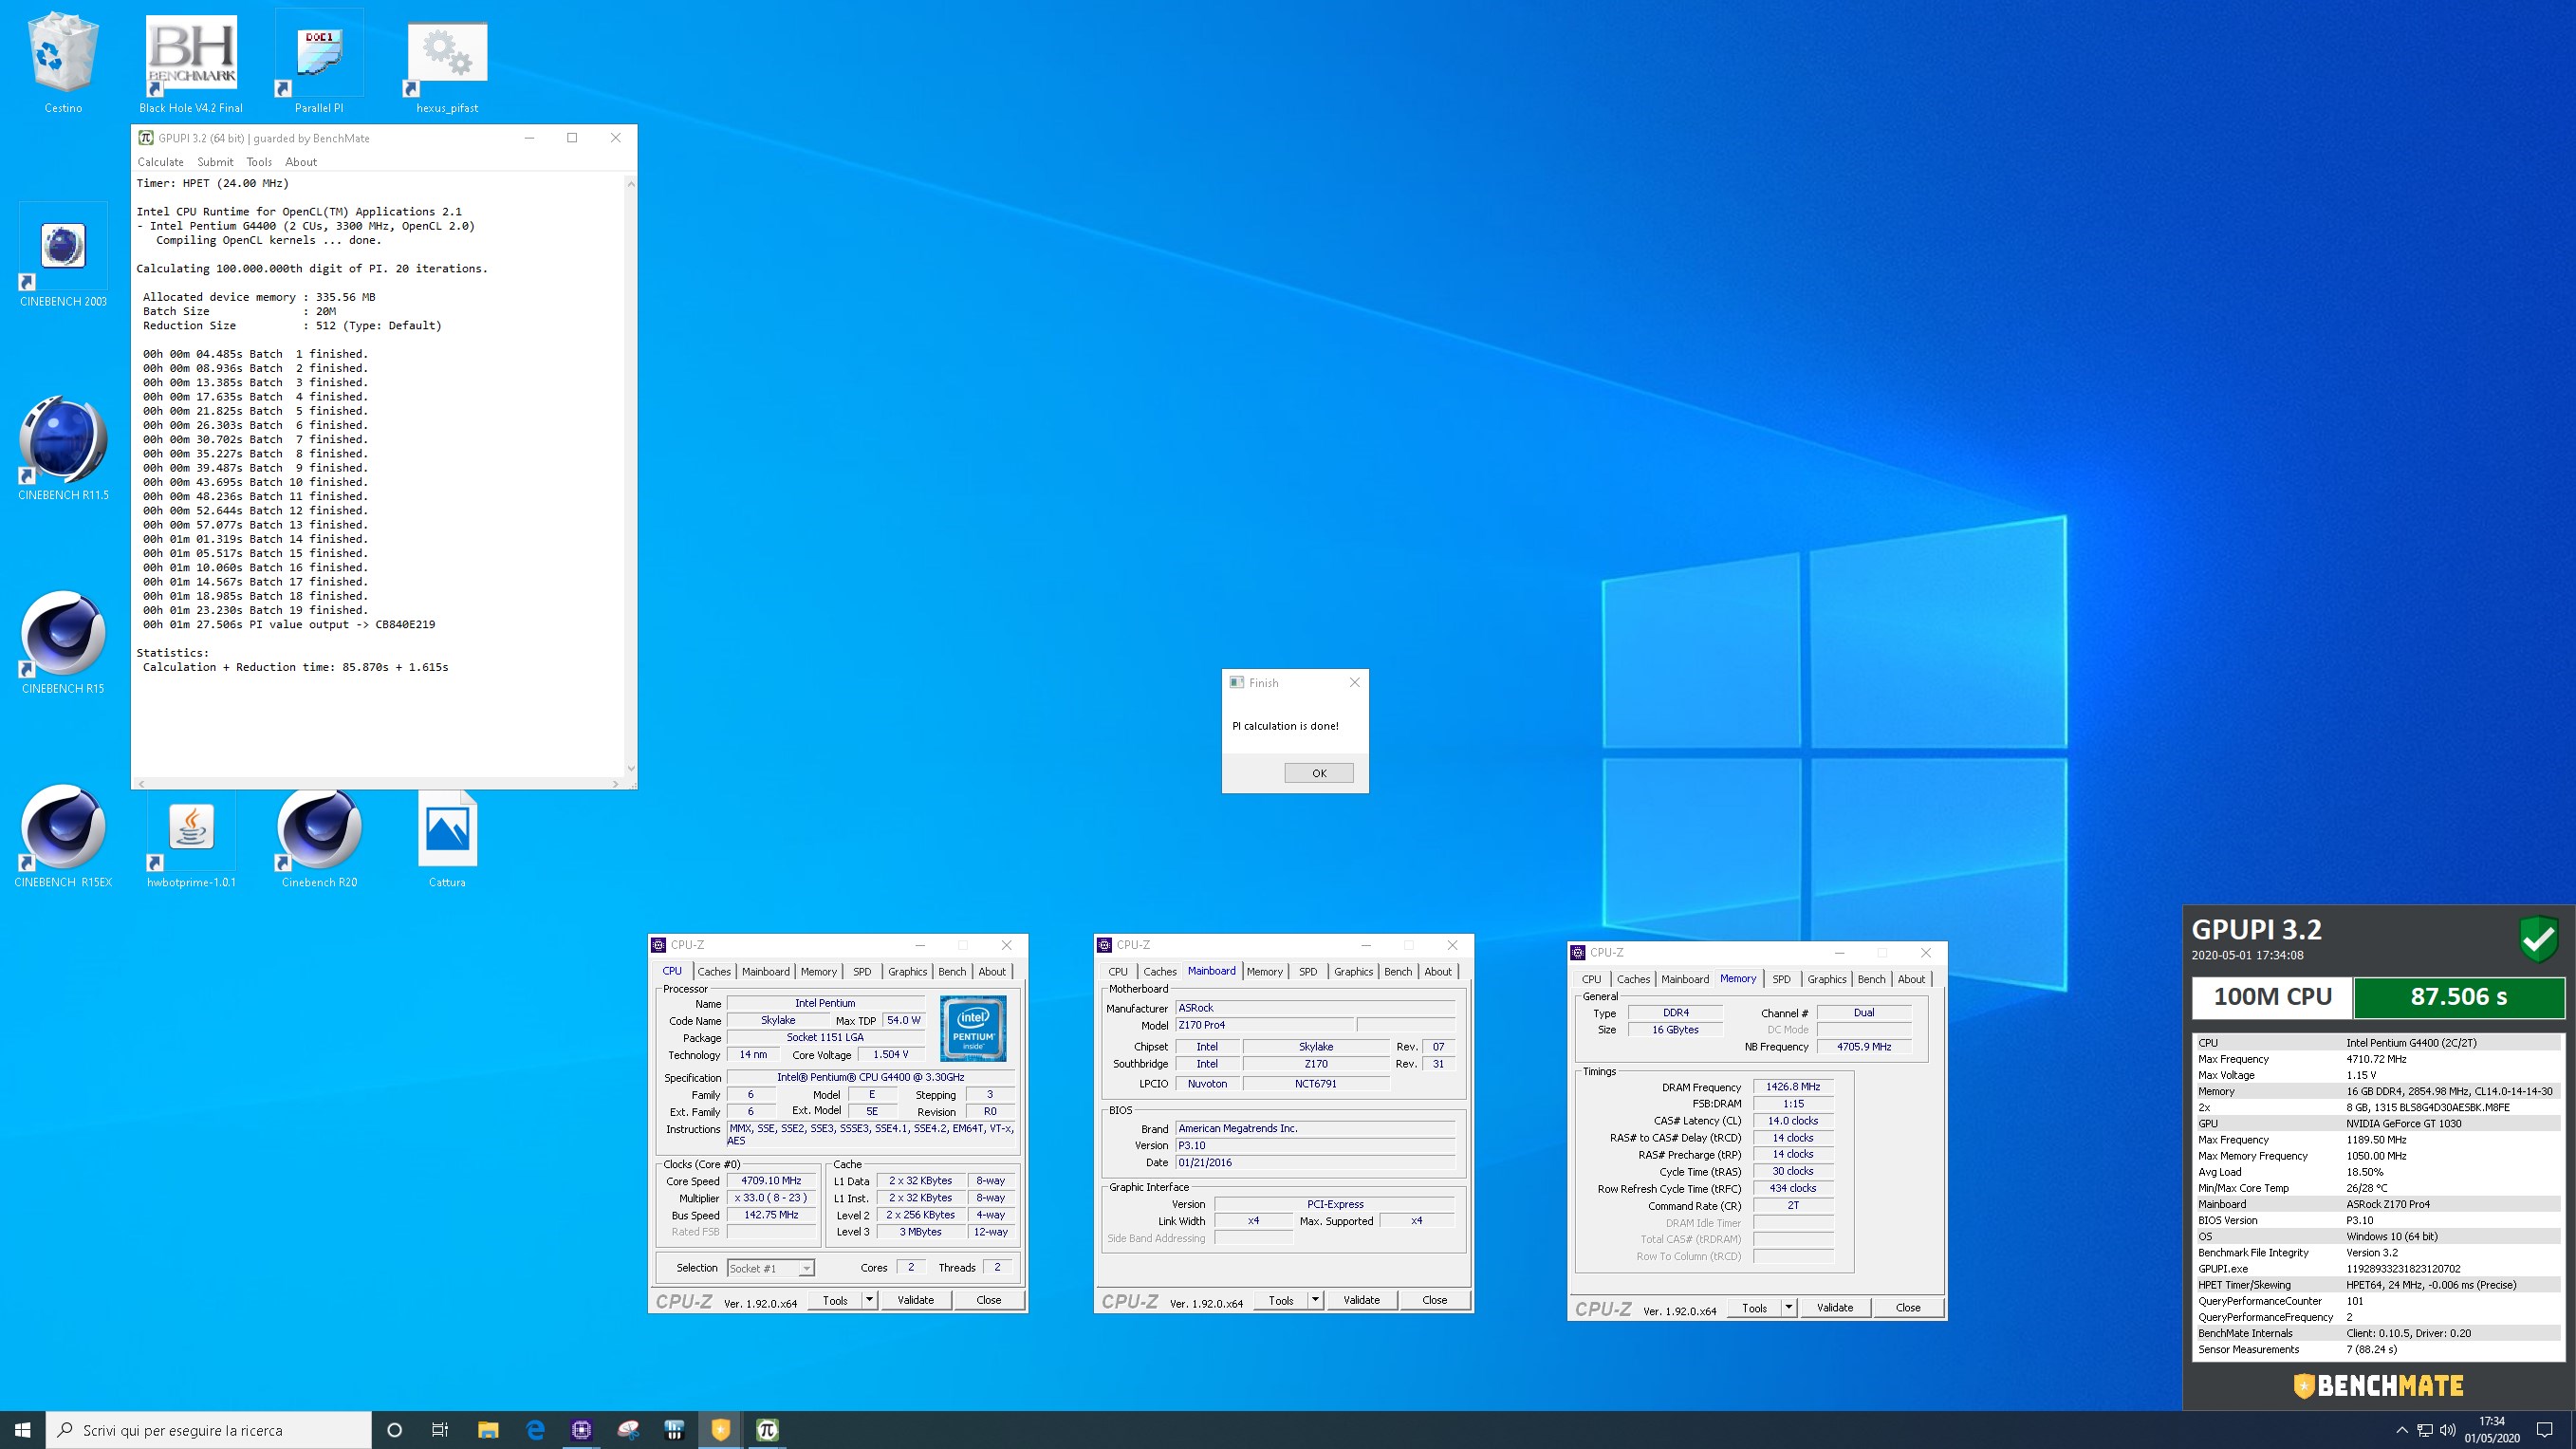The image size is (2576, 1449).
Task: Close the Finish dialog
Action: click(1354, 682)
